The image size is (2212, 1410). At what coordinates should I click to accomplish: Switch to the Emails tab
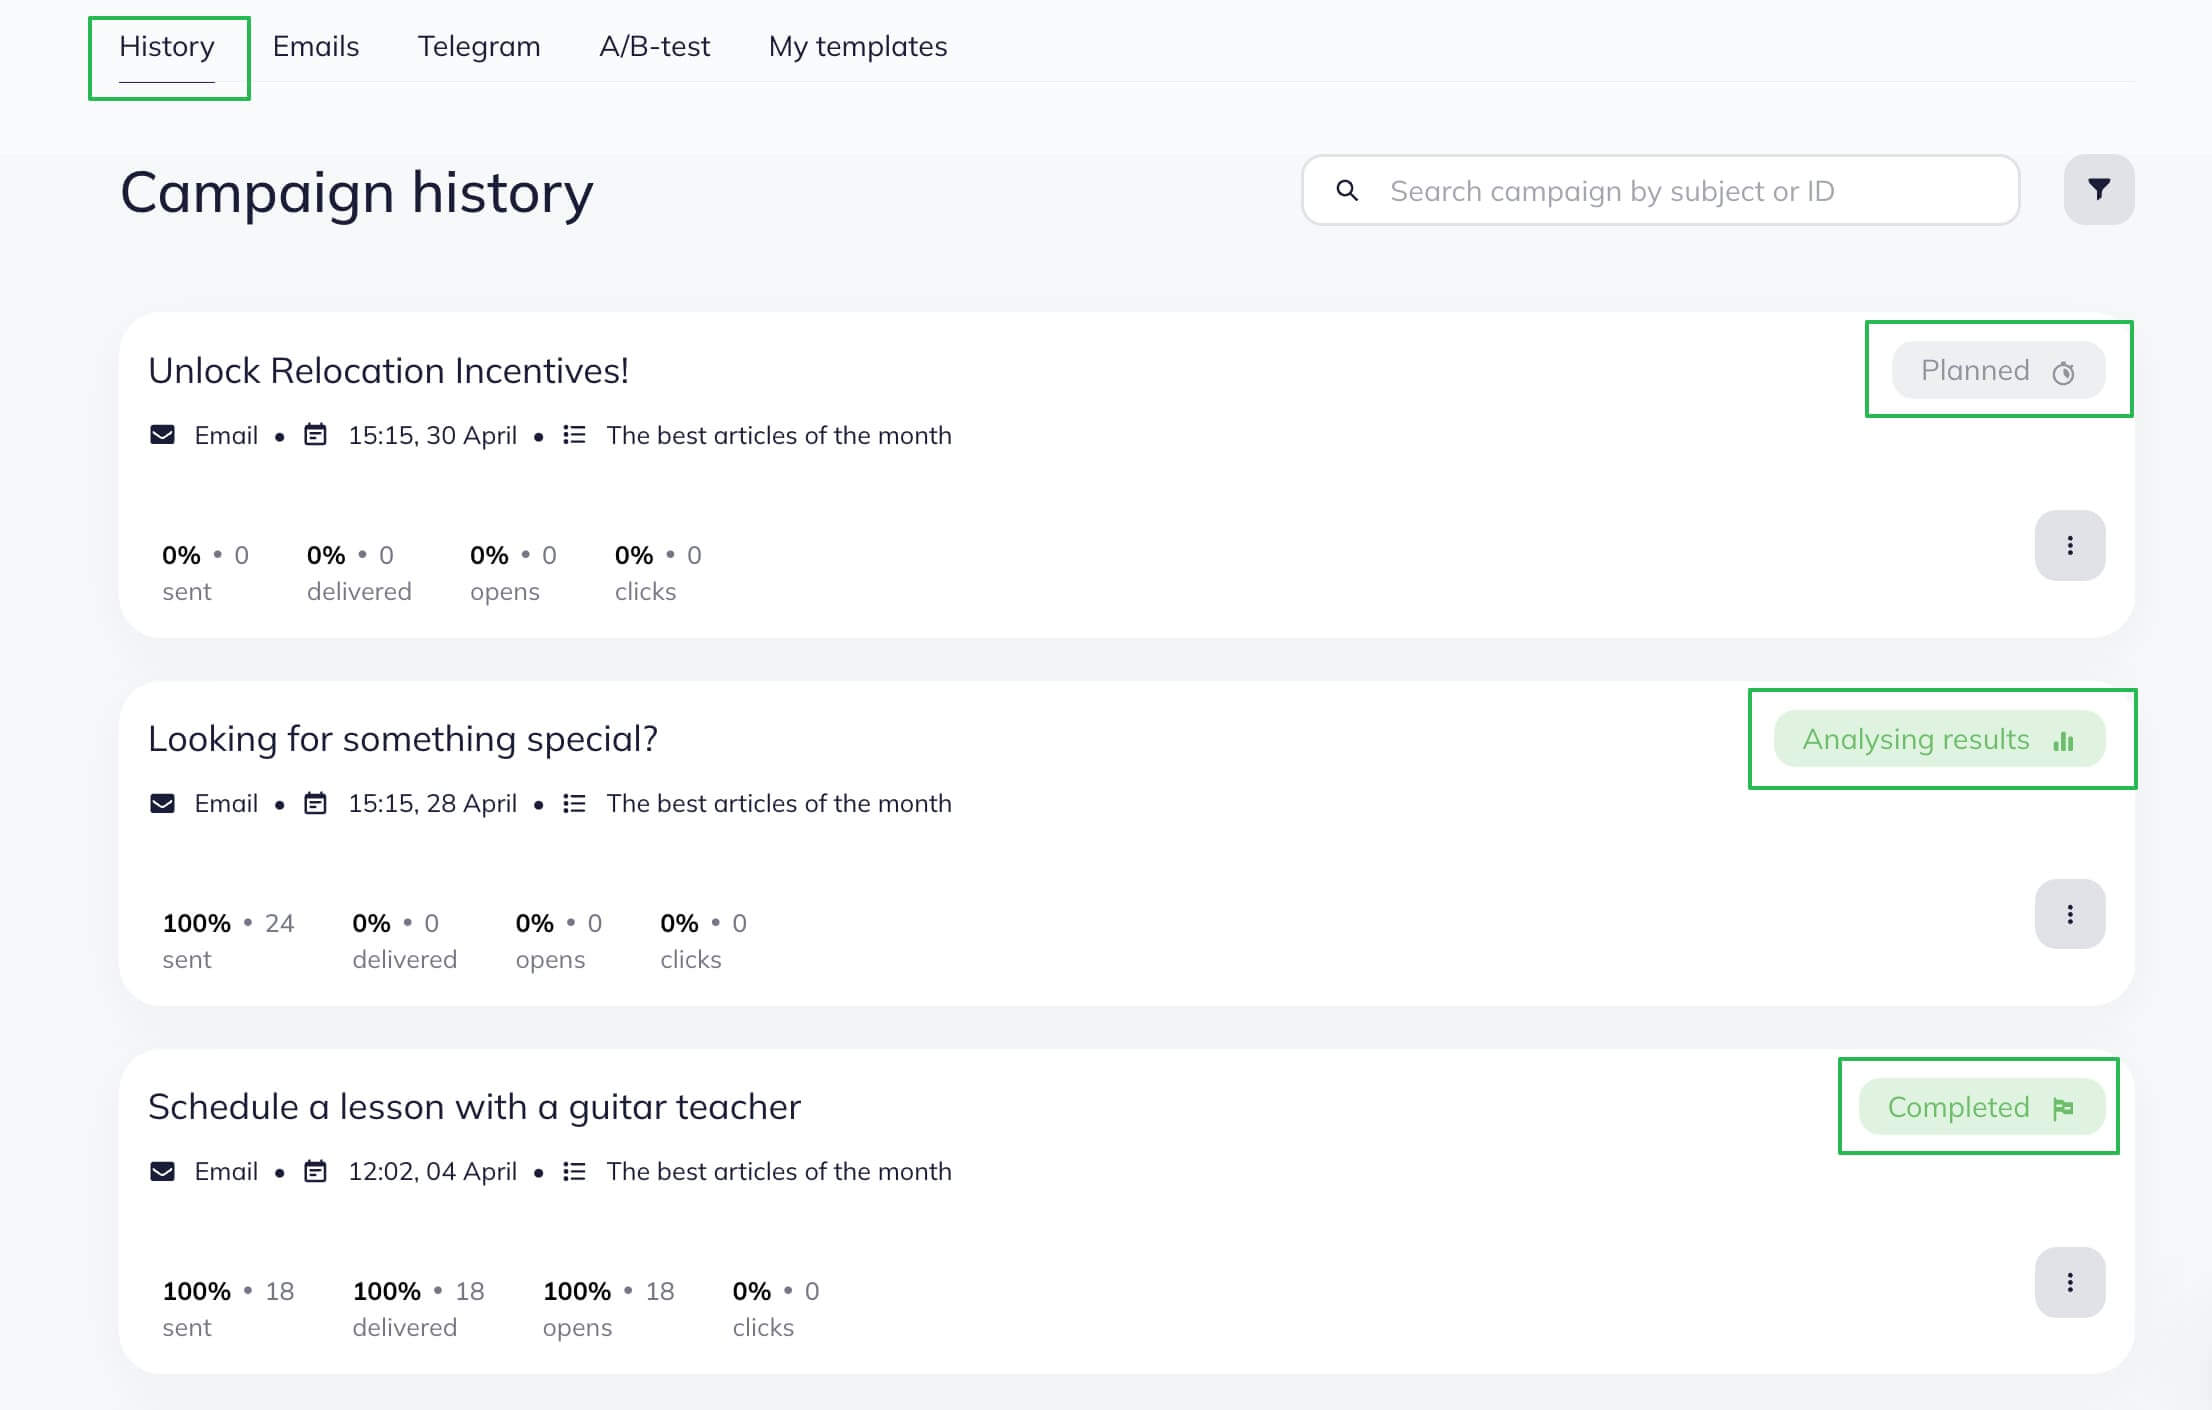pos(316,47)
